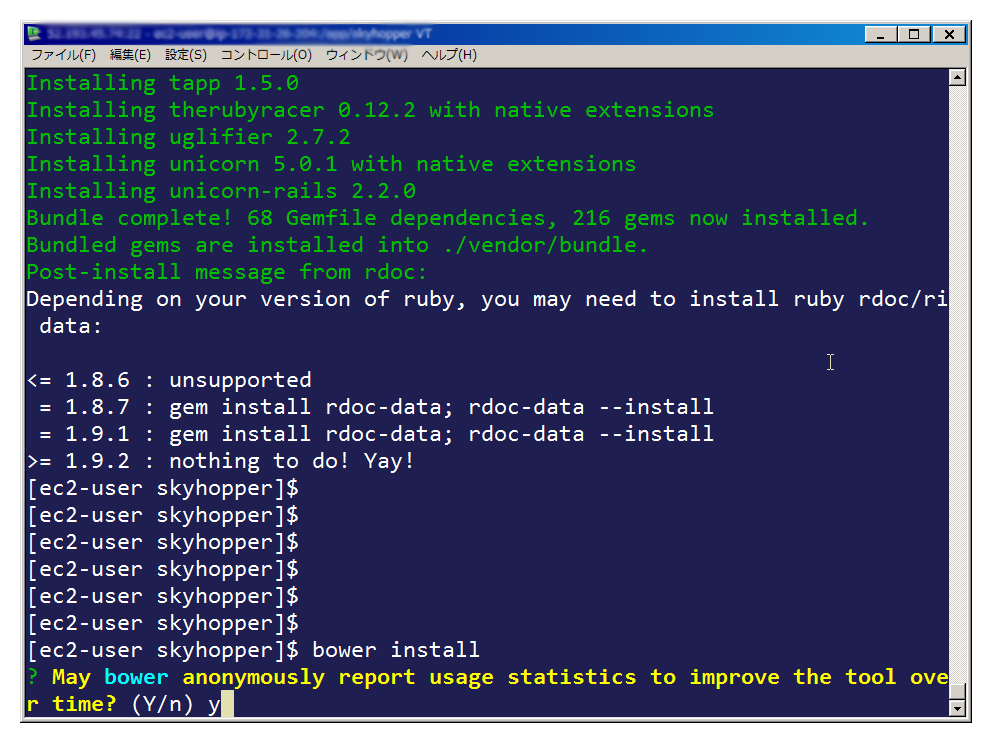Click the vertical scrollbar thumb

957,692
